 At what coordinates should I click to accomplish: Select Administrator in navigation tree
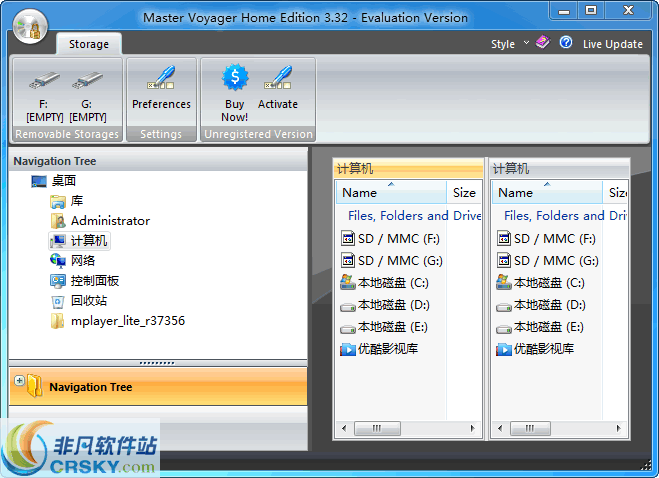coord(110,221)
